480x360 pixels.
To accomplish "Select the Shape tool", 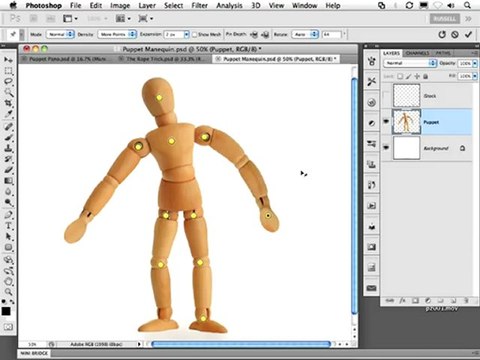I will pyautogui.click(x=8, y=247).
